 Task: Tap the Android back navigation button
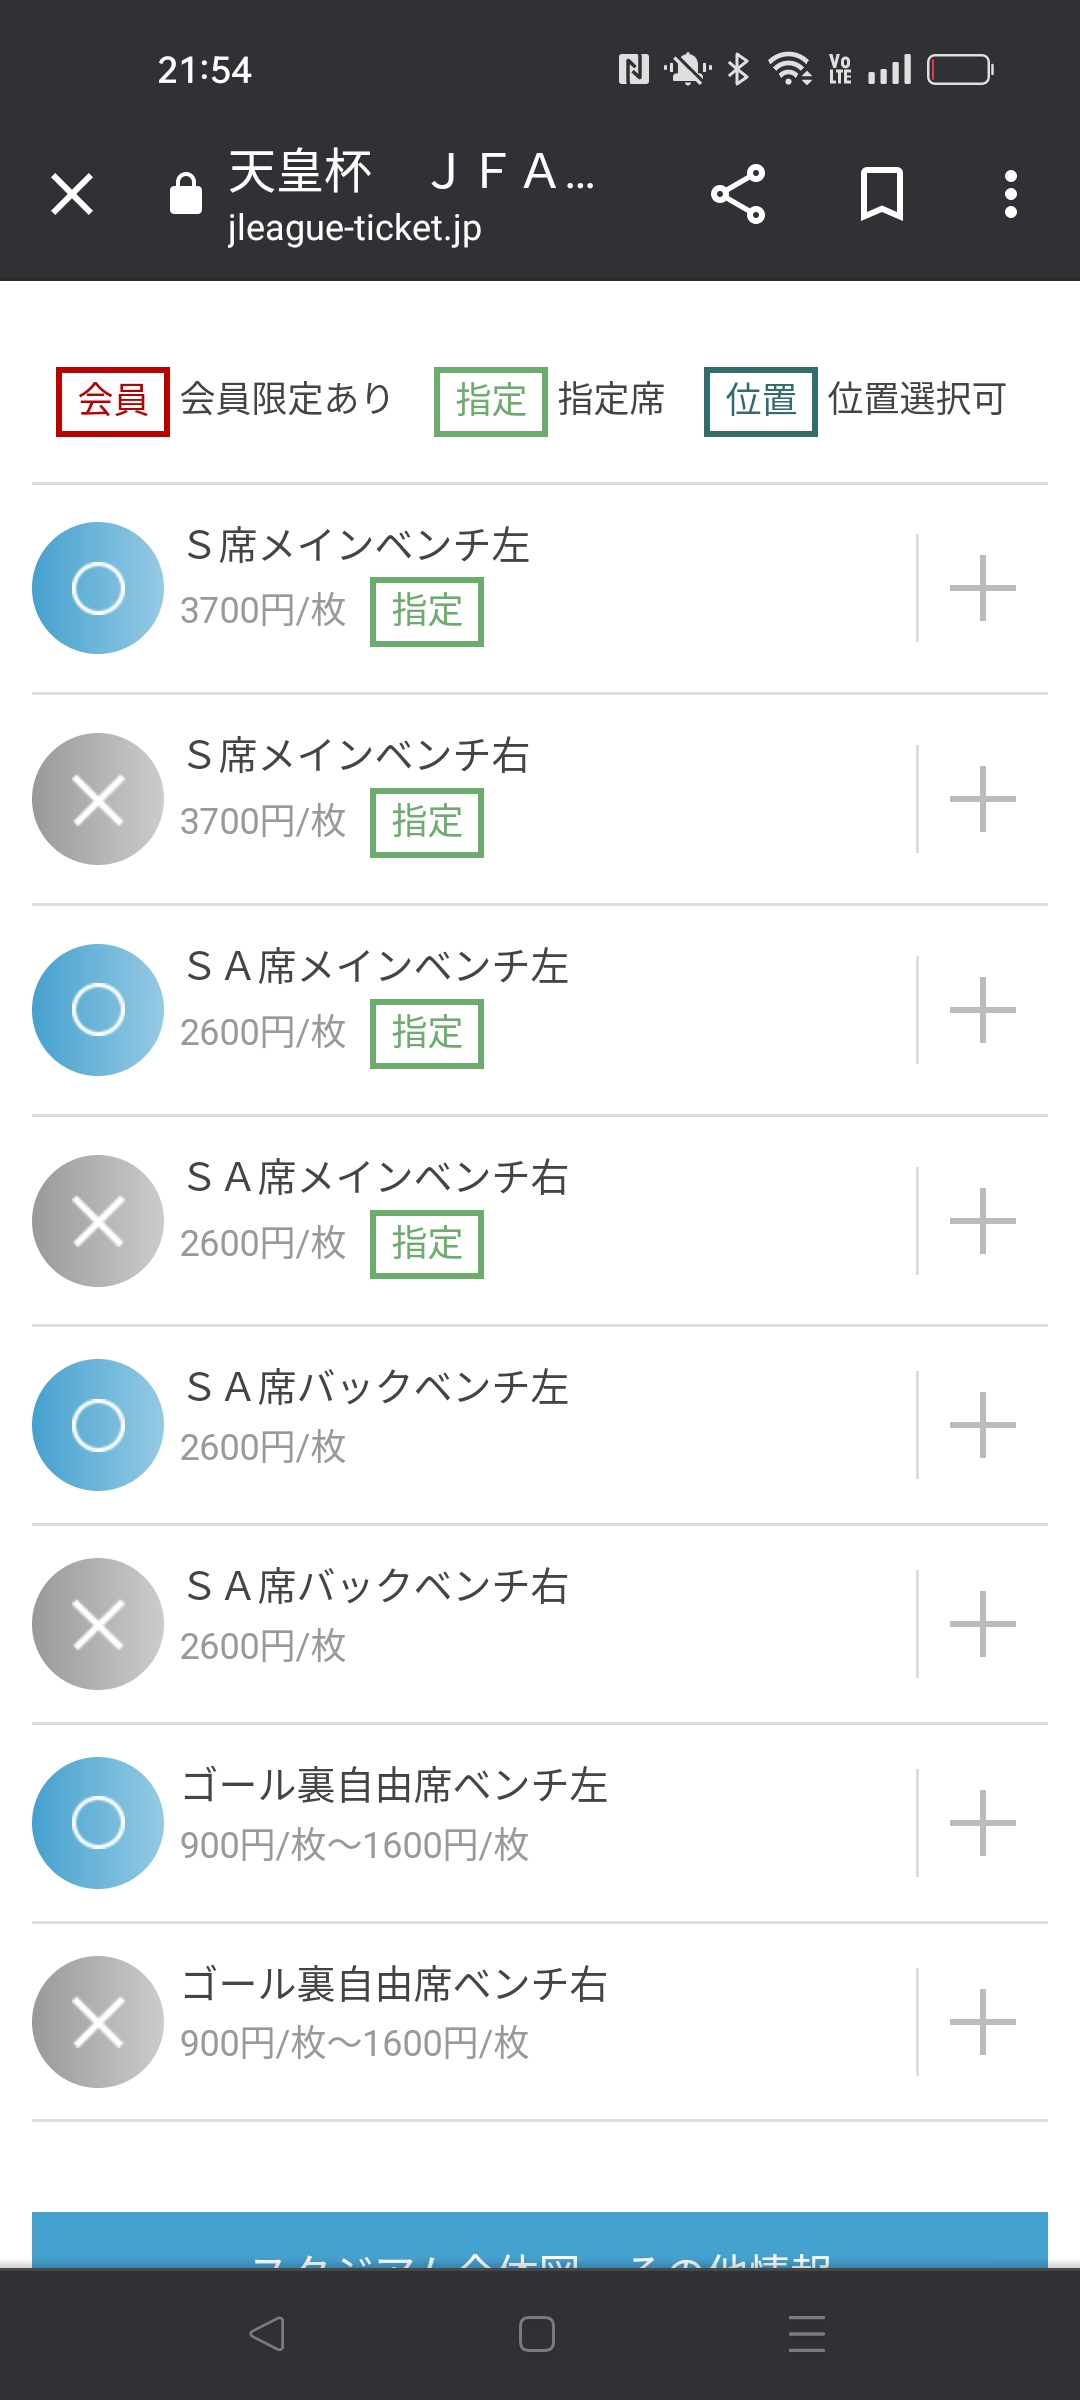[x=267, y=2334]
